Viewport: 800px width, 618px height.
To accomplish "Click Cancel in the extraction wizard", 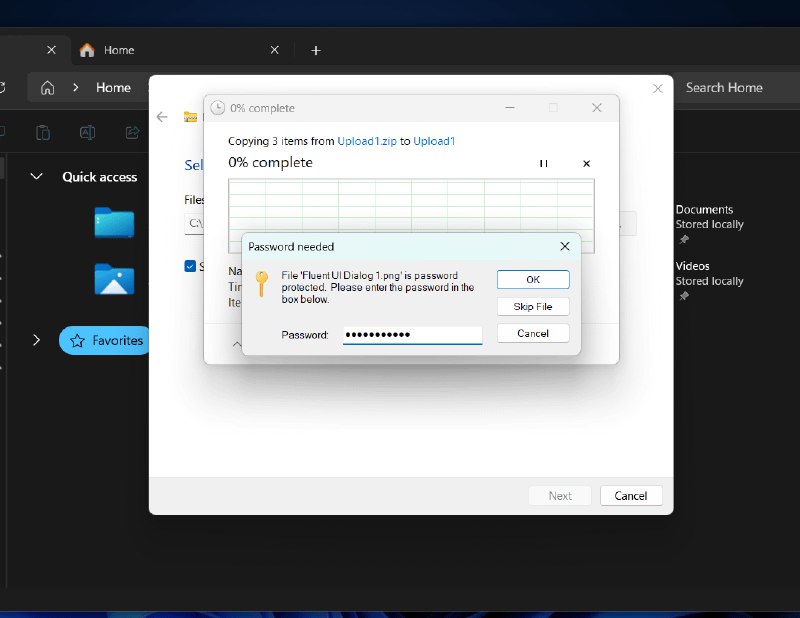I will tap(631, 496).
